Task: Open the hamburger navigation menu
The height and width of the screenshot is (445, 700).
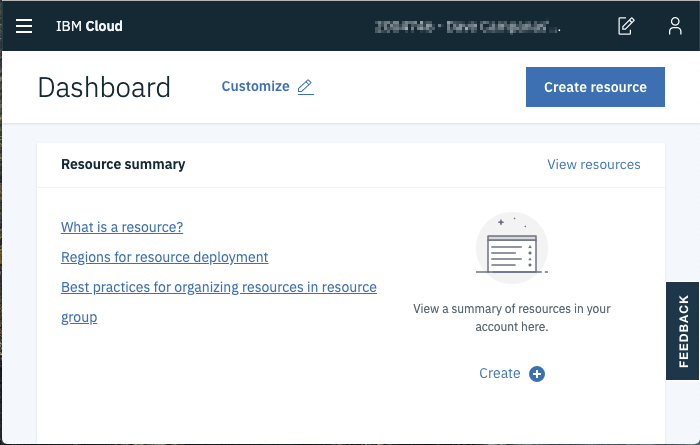Action: 24,26
